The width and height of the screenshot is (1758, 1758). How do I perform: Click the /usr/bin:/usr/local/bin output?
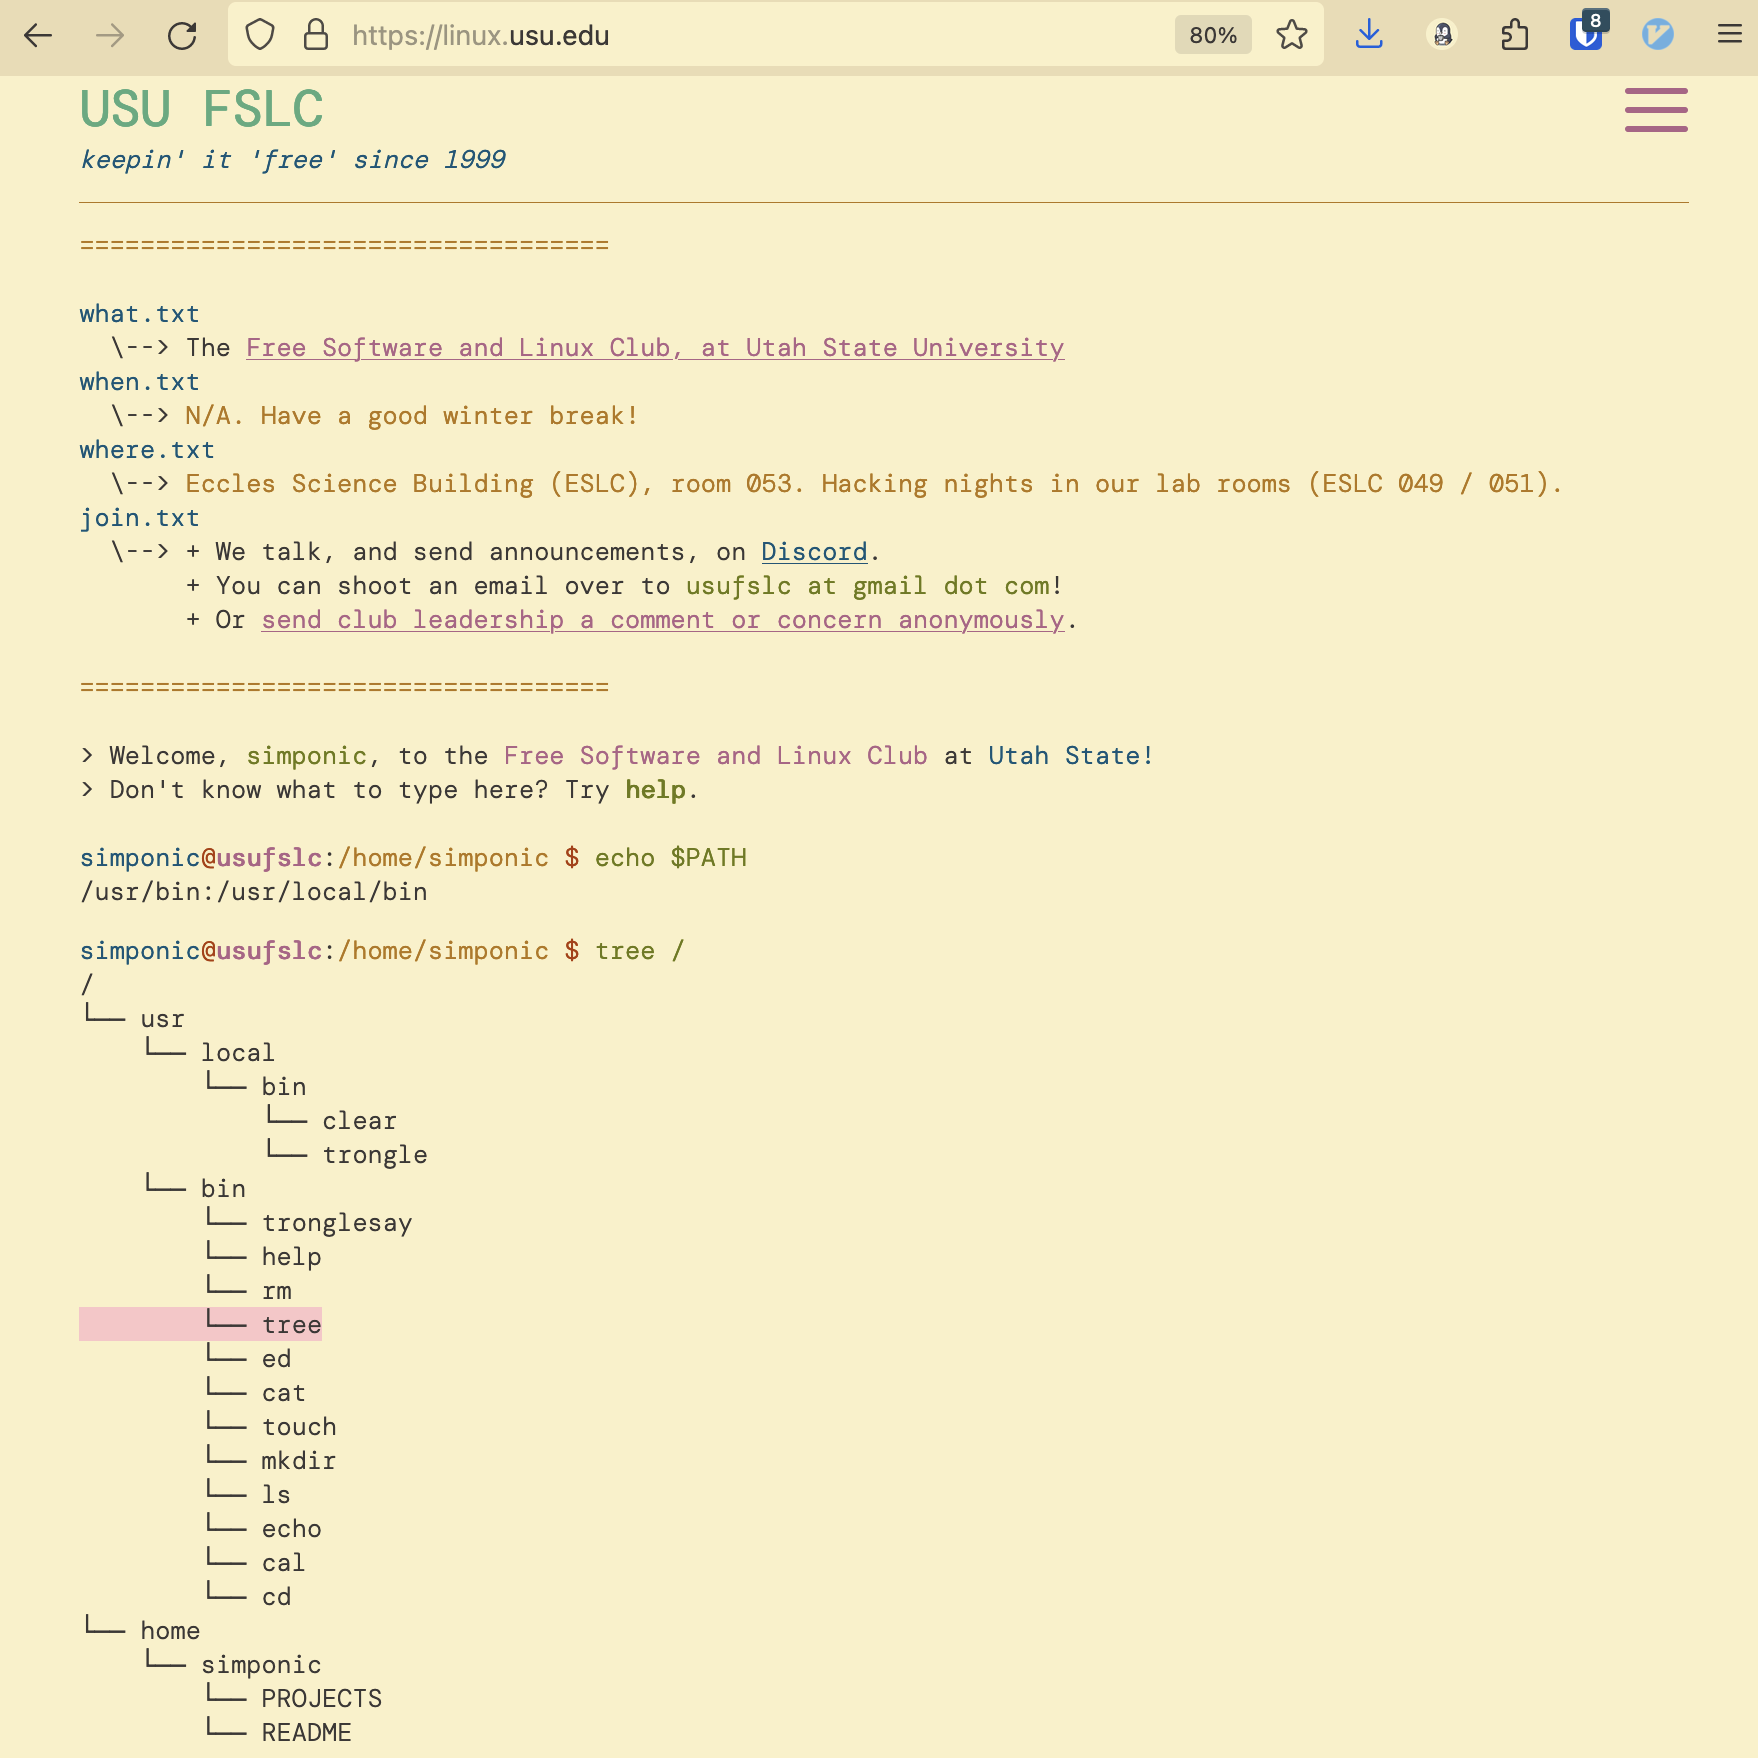[254, 892]
